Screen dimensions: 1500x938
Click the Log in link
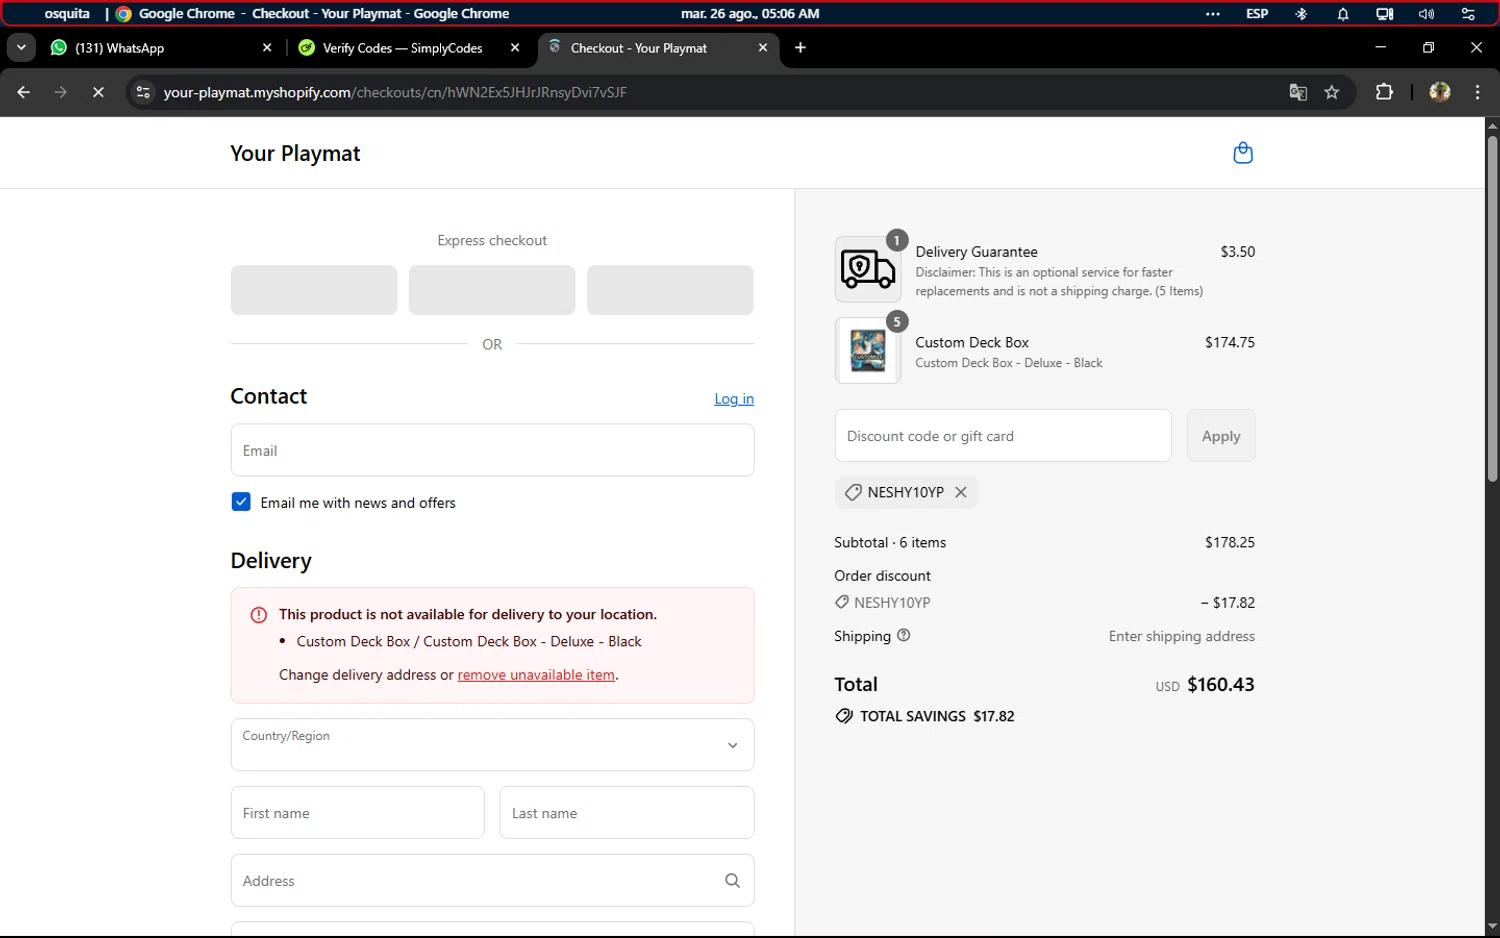[x=734, y=399]
